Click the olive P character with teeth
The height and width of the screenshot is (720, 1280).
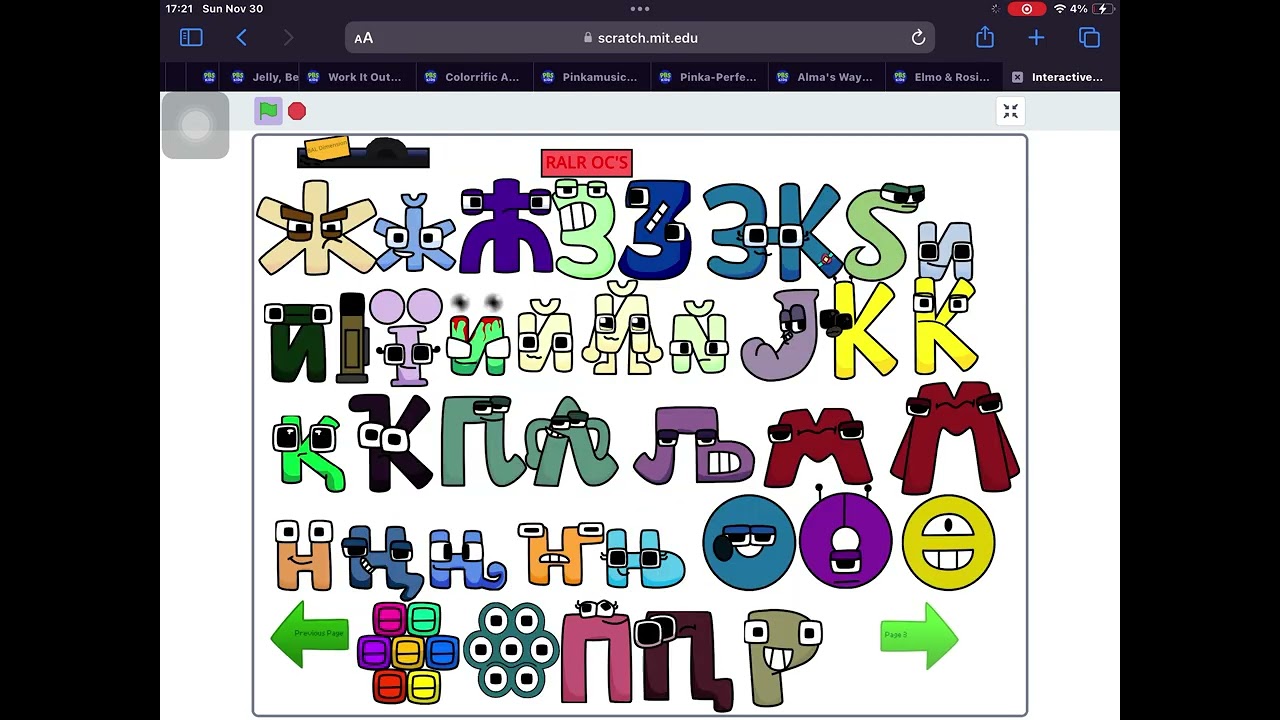click(781, 657)
